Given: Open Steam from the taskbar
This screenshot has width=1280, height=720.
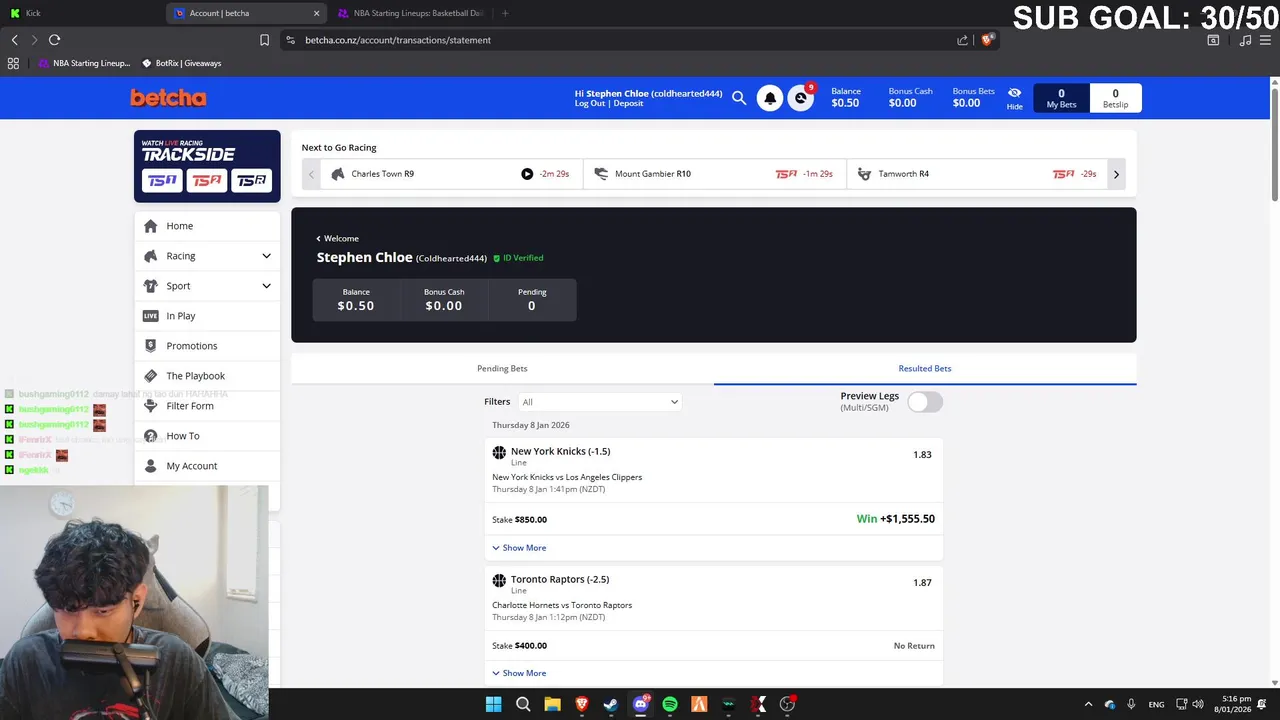Looking at the screenshot, I should [x=611, y=704].
